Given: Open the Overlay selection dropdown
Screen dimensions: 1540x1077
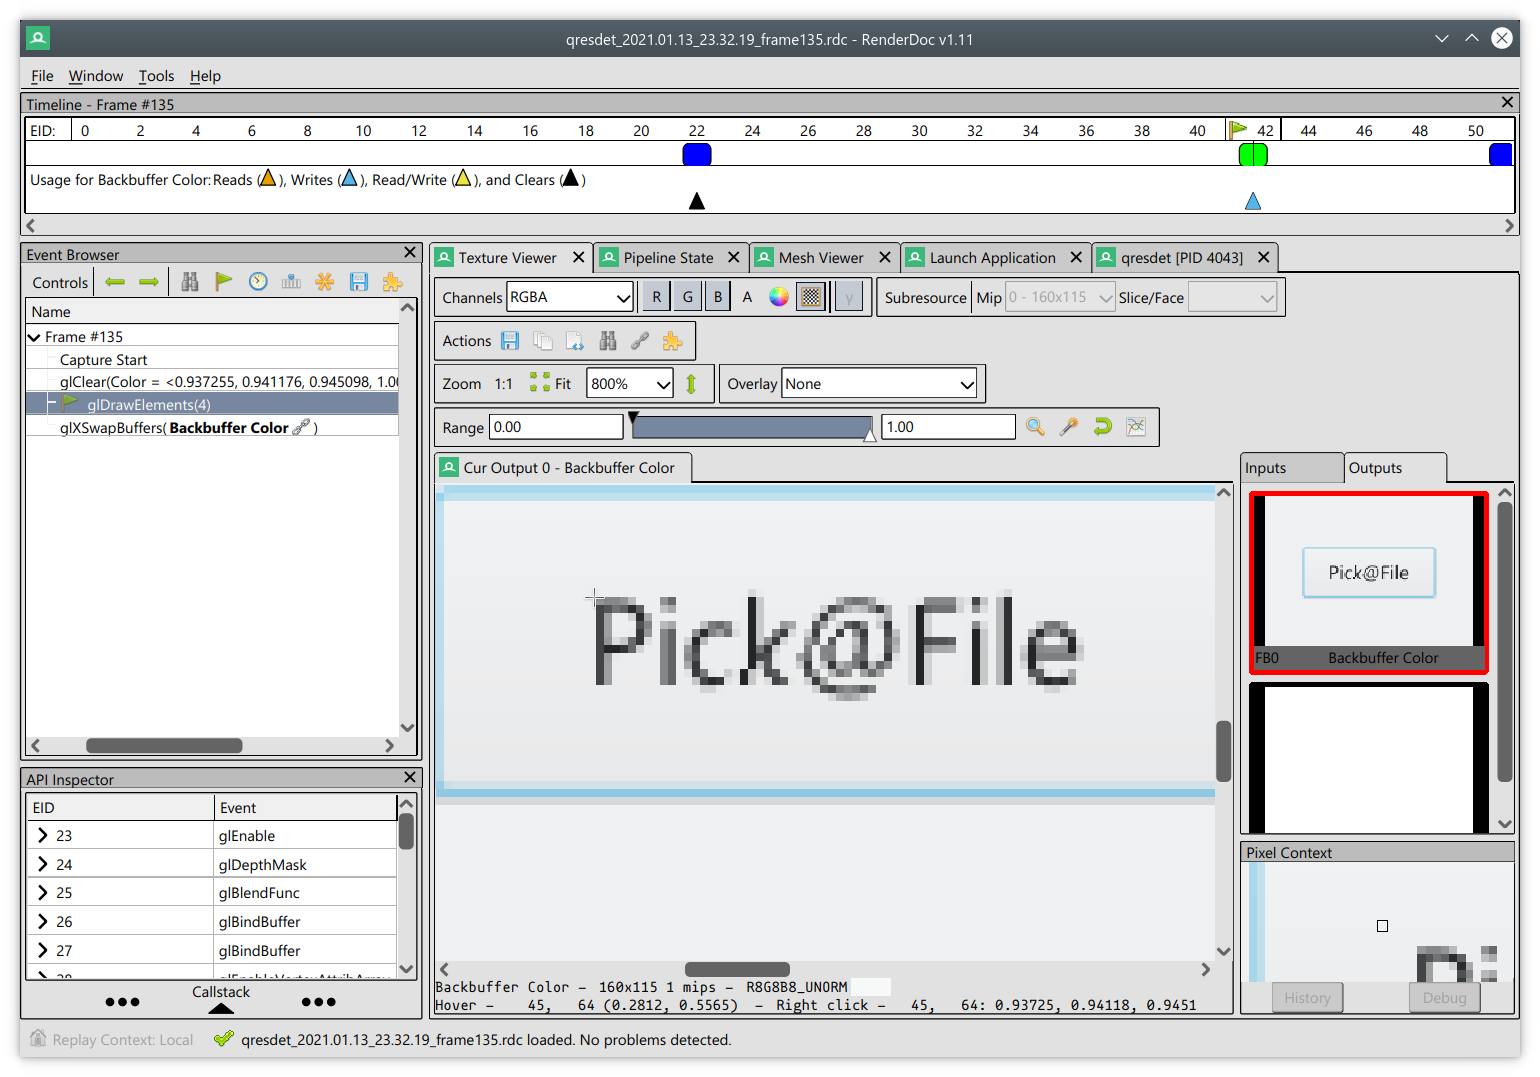Looking at the screenshot, I should pos(878,383).
